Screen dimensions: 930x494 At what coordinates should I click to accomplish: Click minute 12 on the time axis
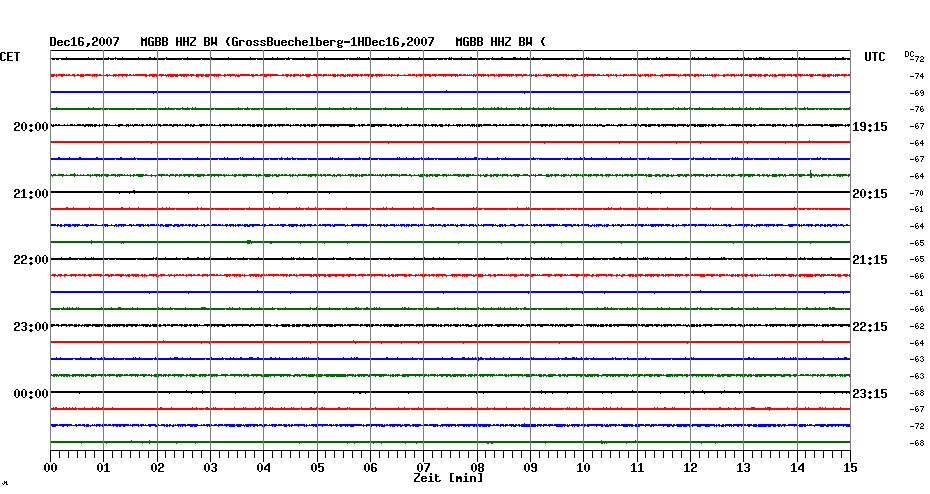coord(690,468)
